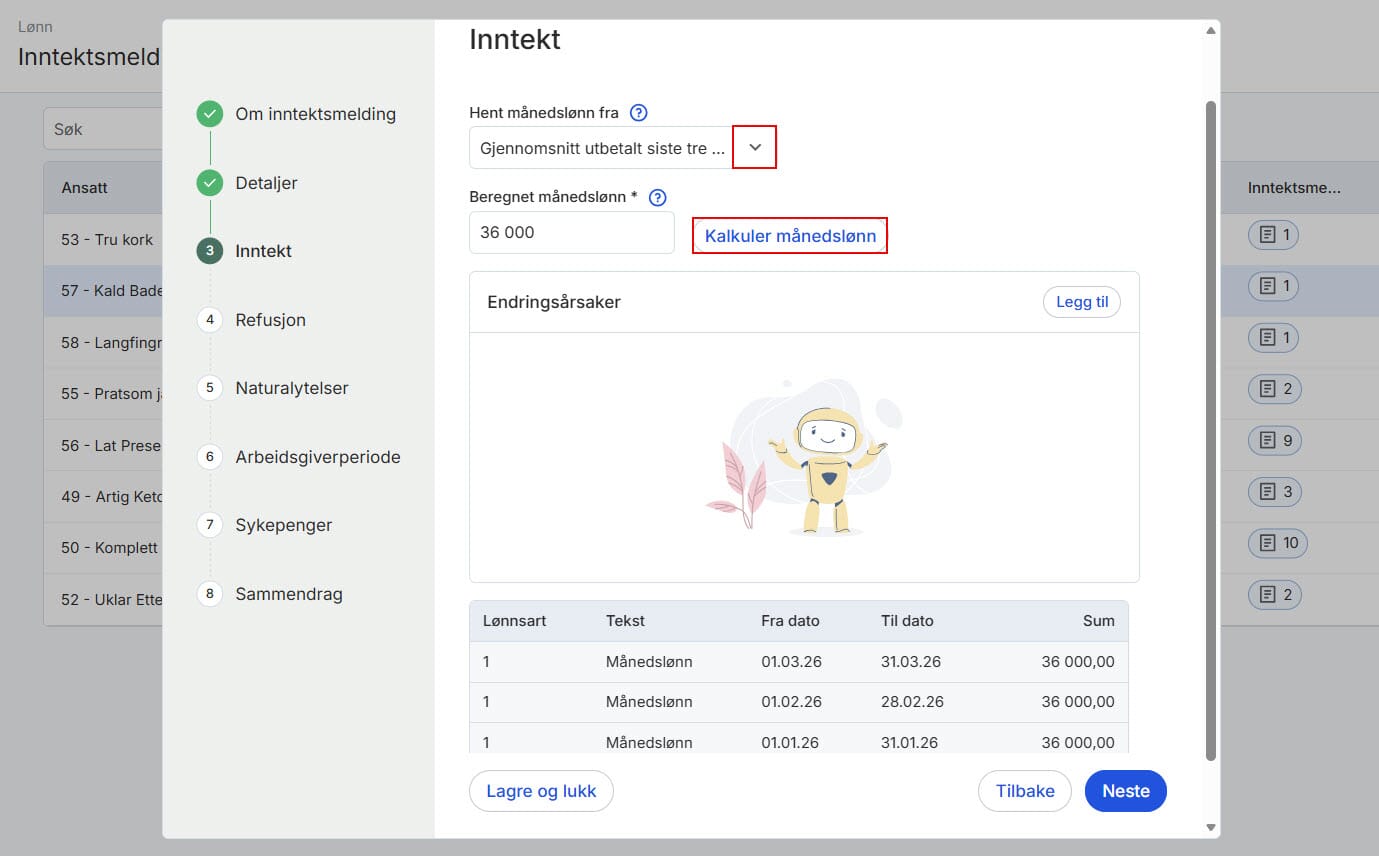Click Tilbake button
The height and width of the screenshot is (856, 1379).
[x=1025, y=791]
